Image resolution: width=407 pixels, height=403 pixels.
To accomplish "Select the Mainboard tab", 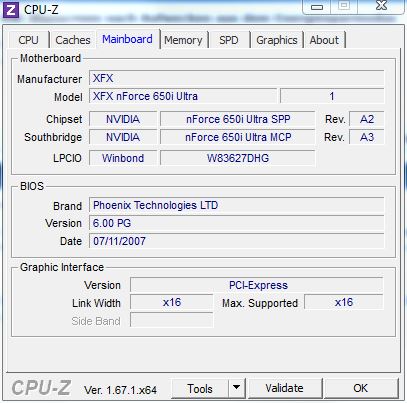I will 127,39.
